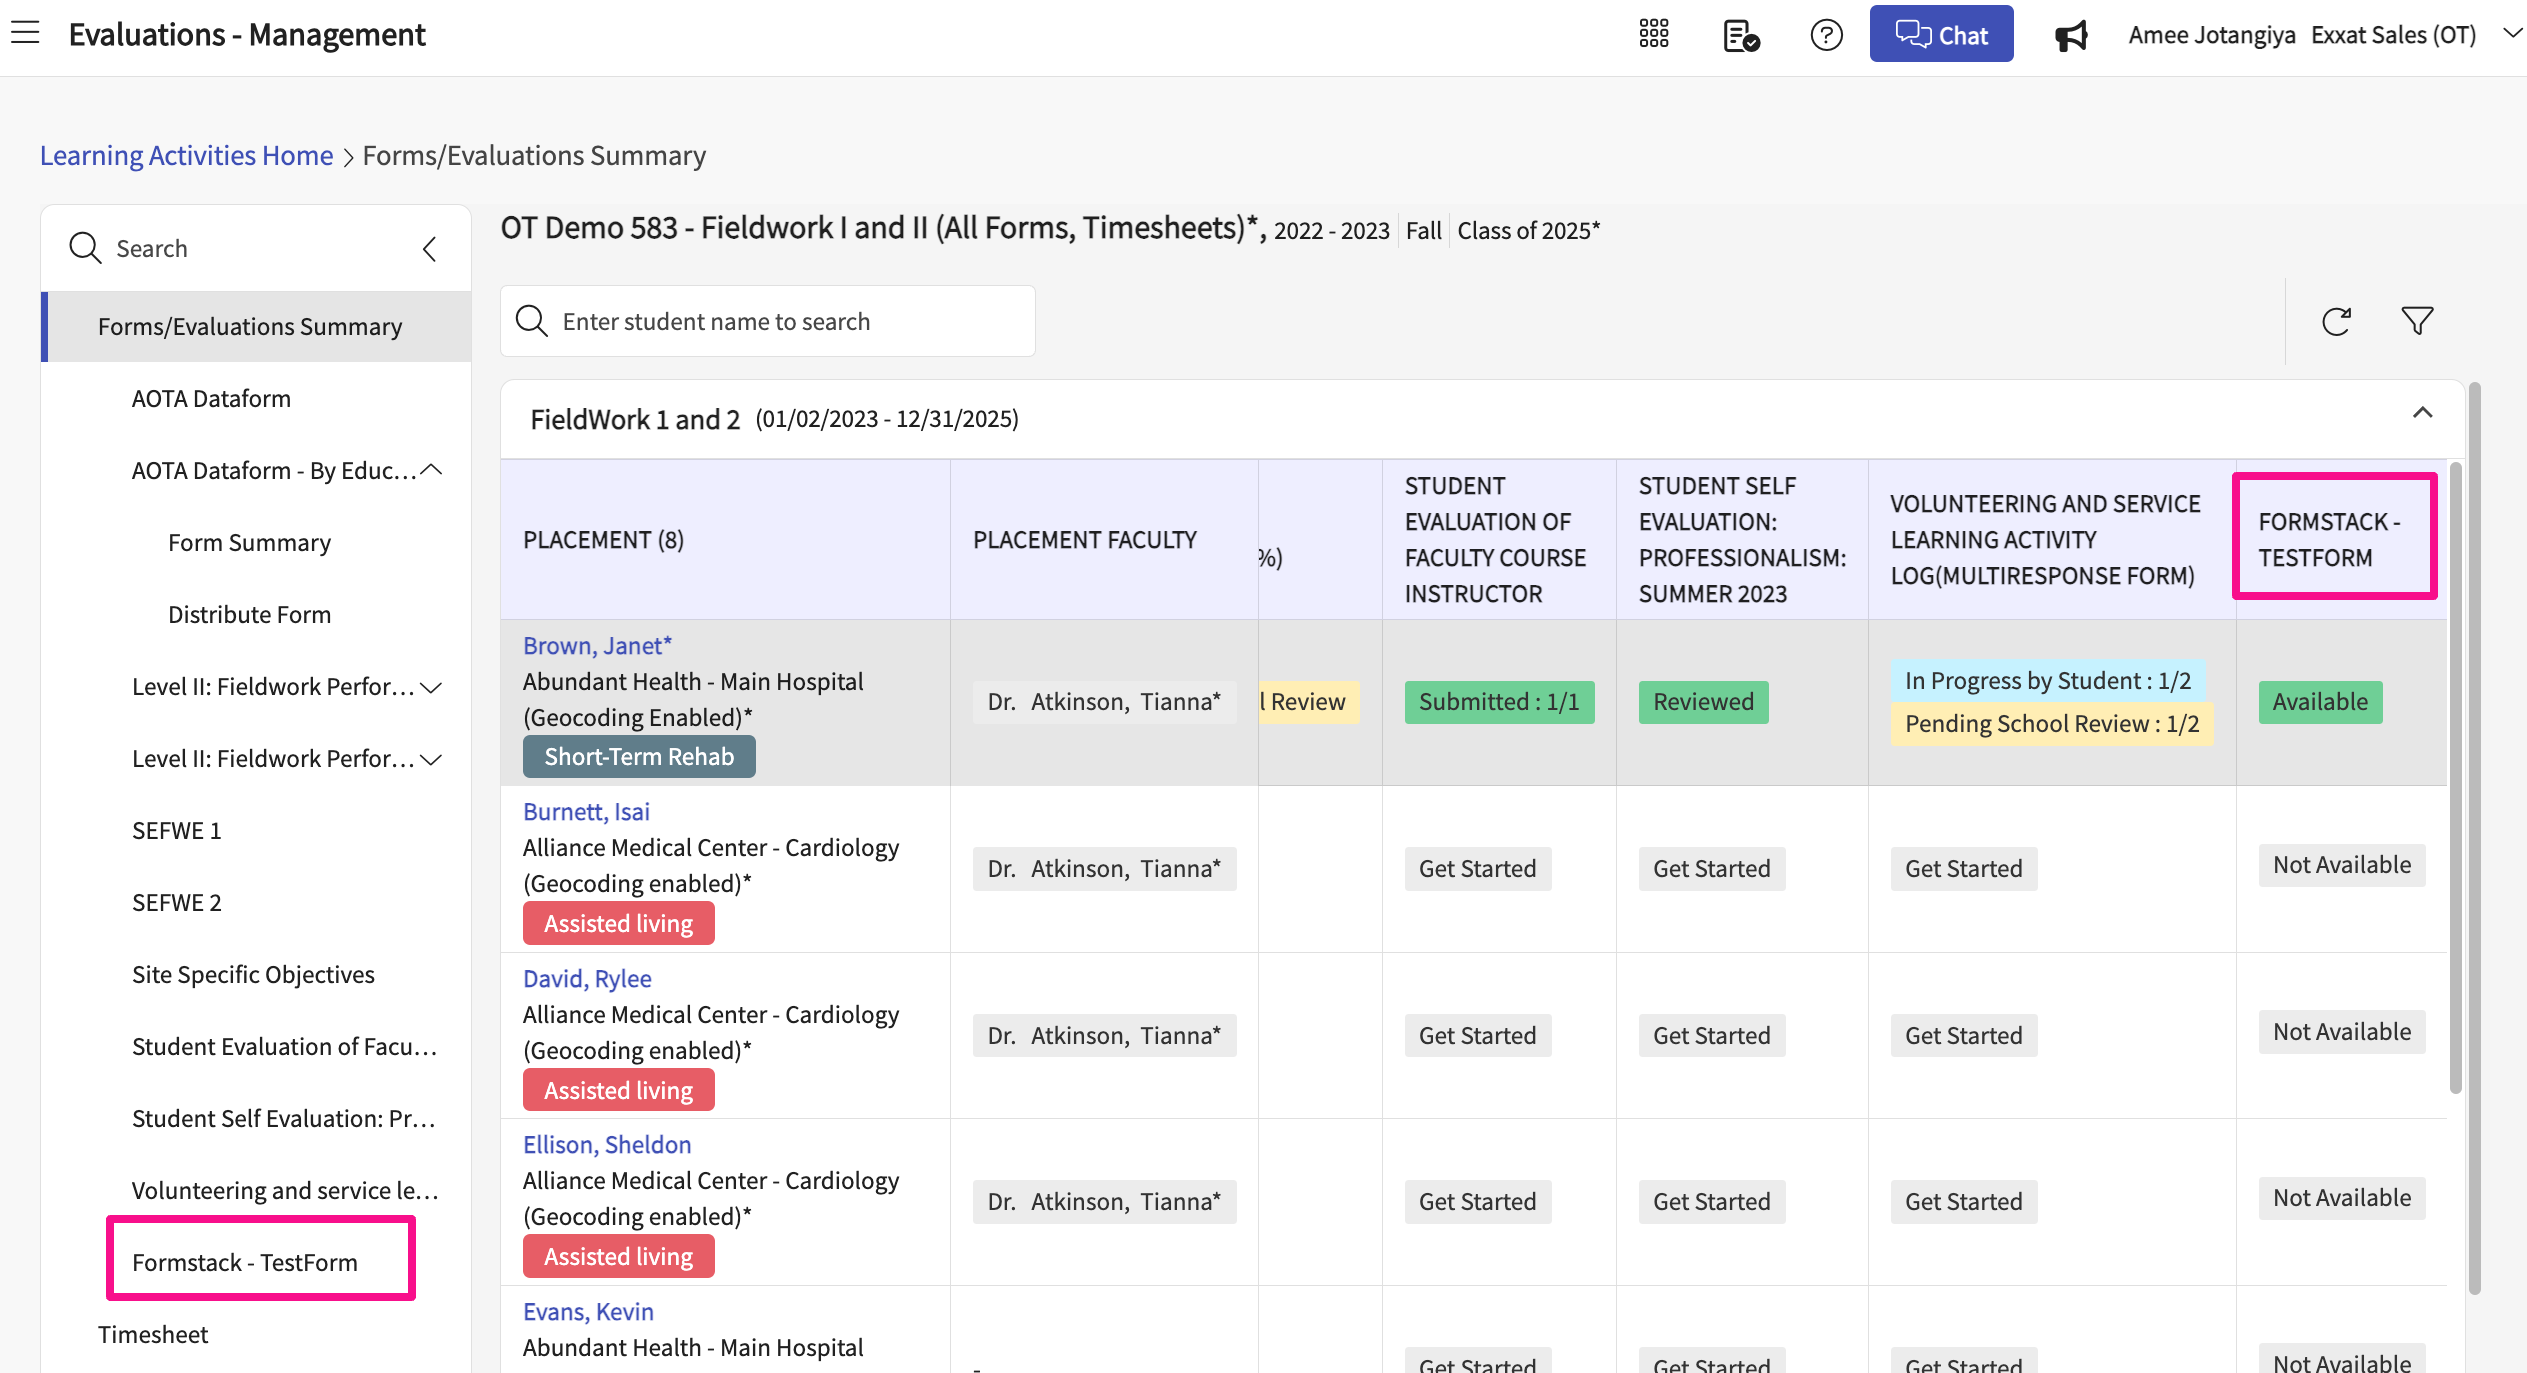
Task: Open the help question mark icon
Action: tap(1826, 36)
